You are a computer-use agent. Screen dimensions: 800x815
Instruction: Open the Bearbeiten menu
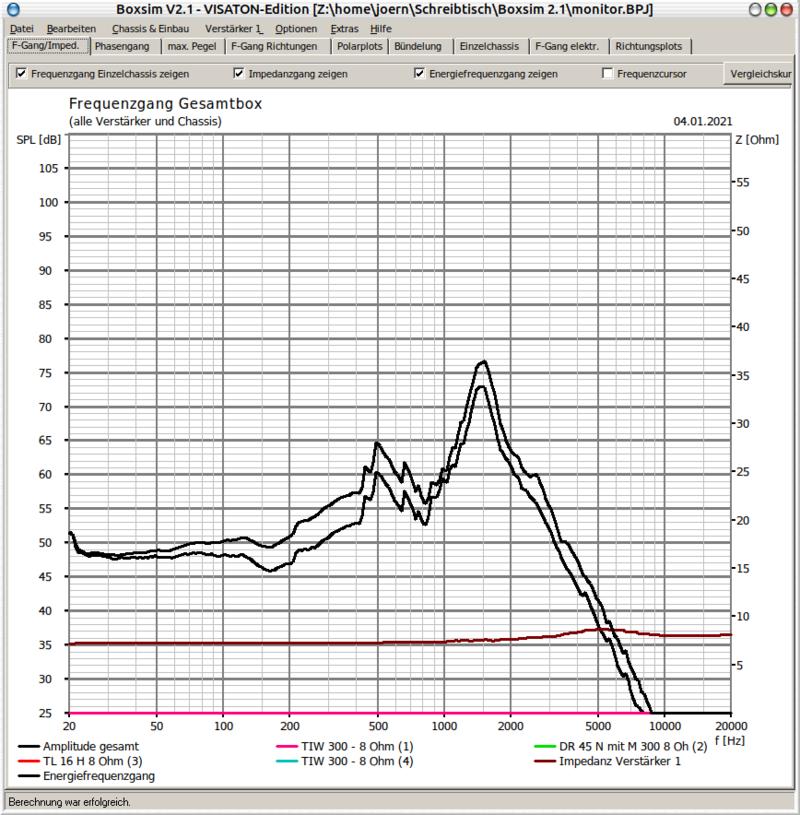pyautogui.click(x=71, y=29)
